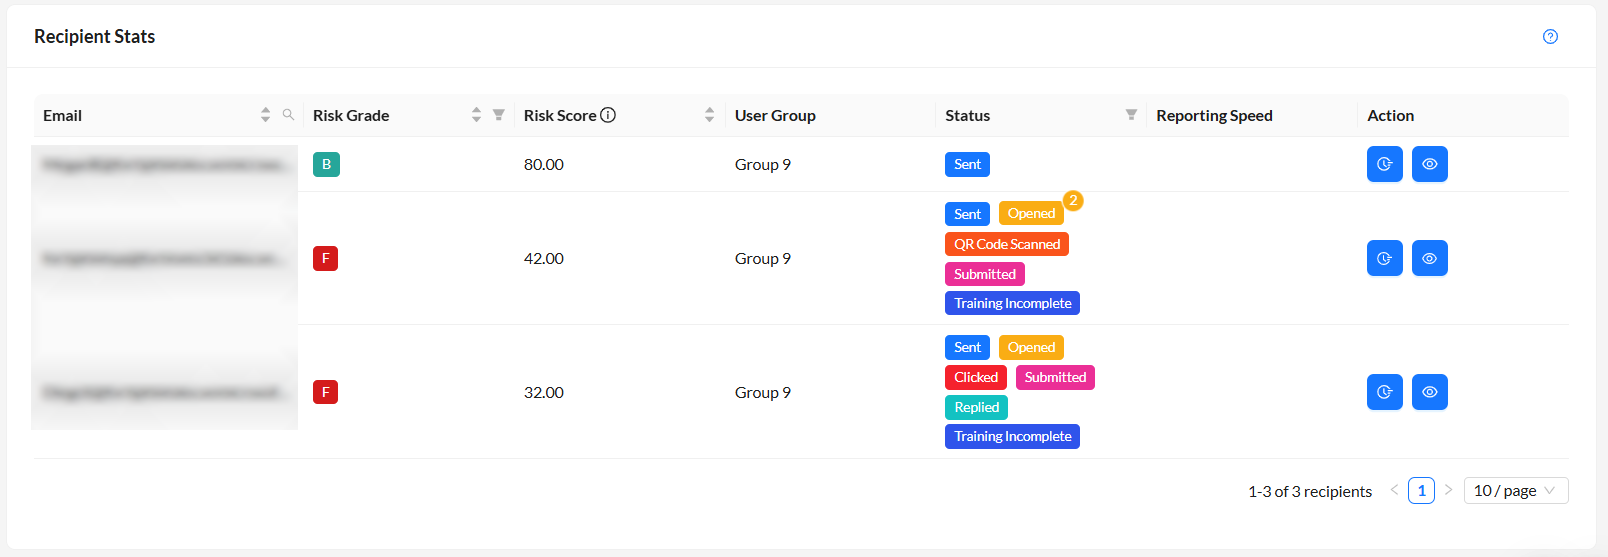
Task: Sort recipients by Risk Grade
Action: click(x=476, y=115)
